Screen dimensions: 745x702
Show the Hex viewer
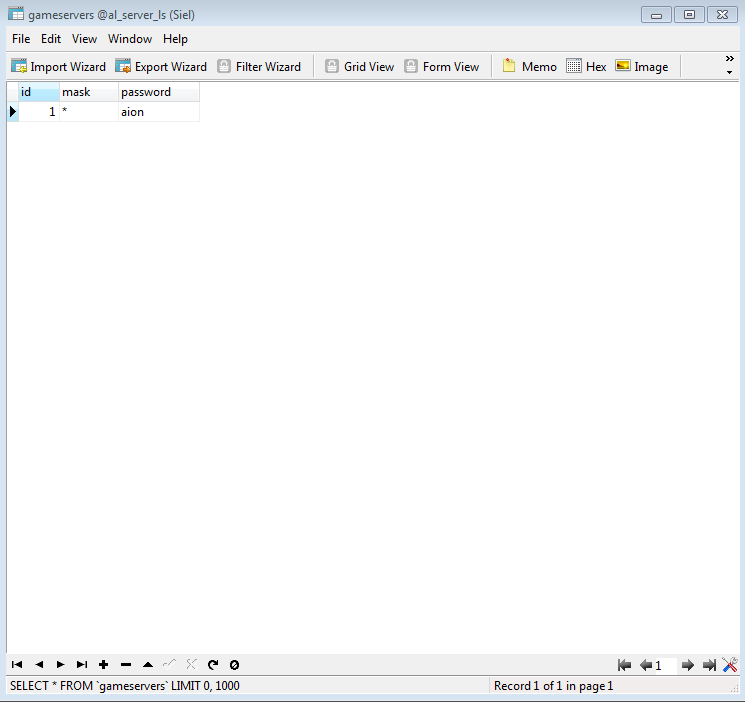(x=586, y=67)
